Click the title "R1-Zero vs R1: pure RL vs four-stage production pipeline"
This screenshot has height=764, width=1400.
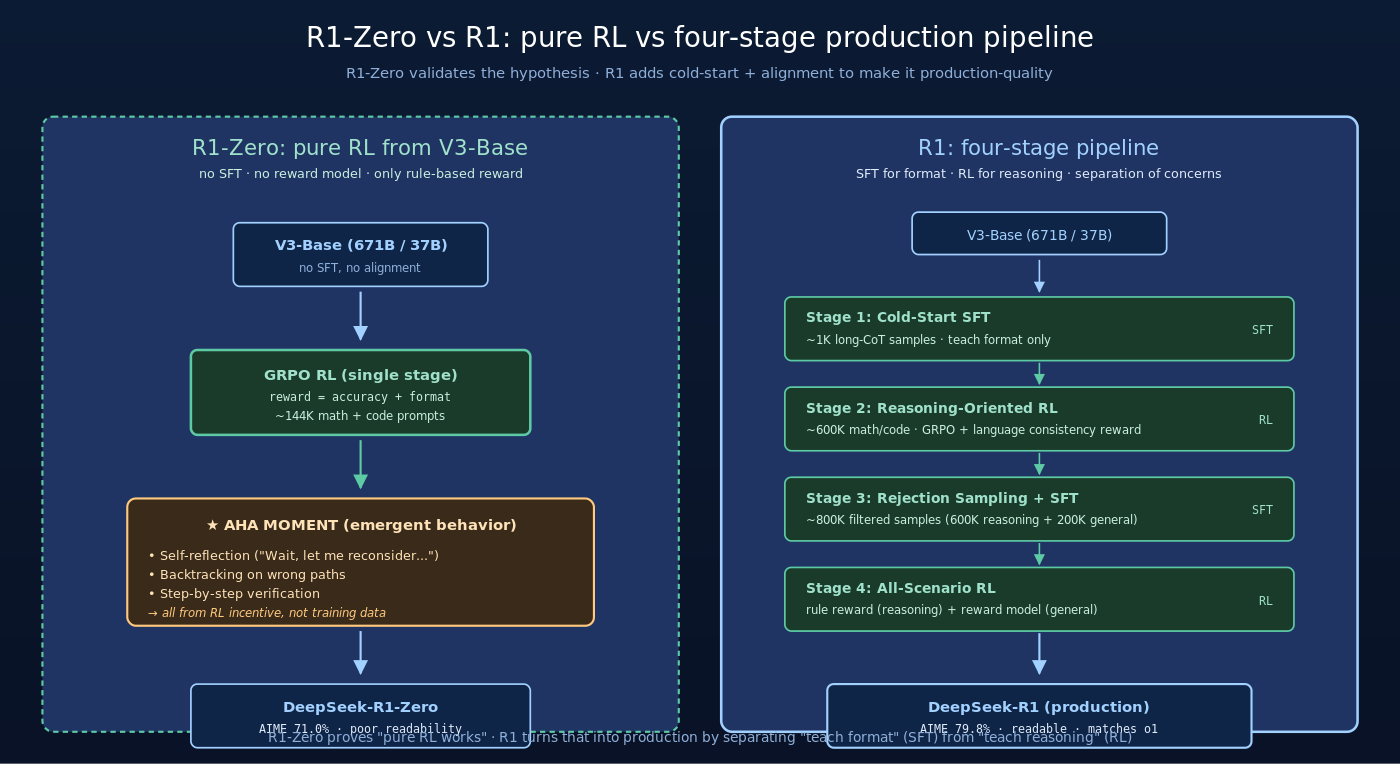pos(699,38)
